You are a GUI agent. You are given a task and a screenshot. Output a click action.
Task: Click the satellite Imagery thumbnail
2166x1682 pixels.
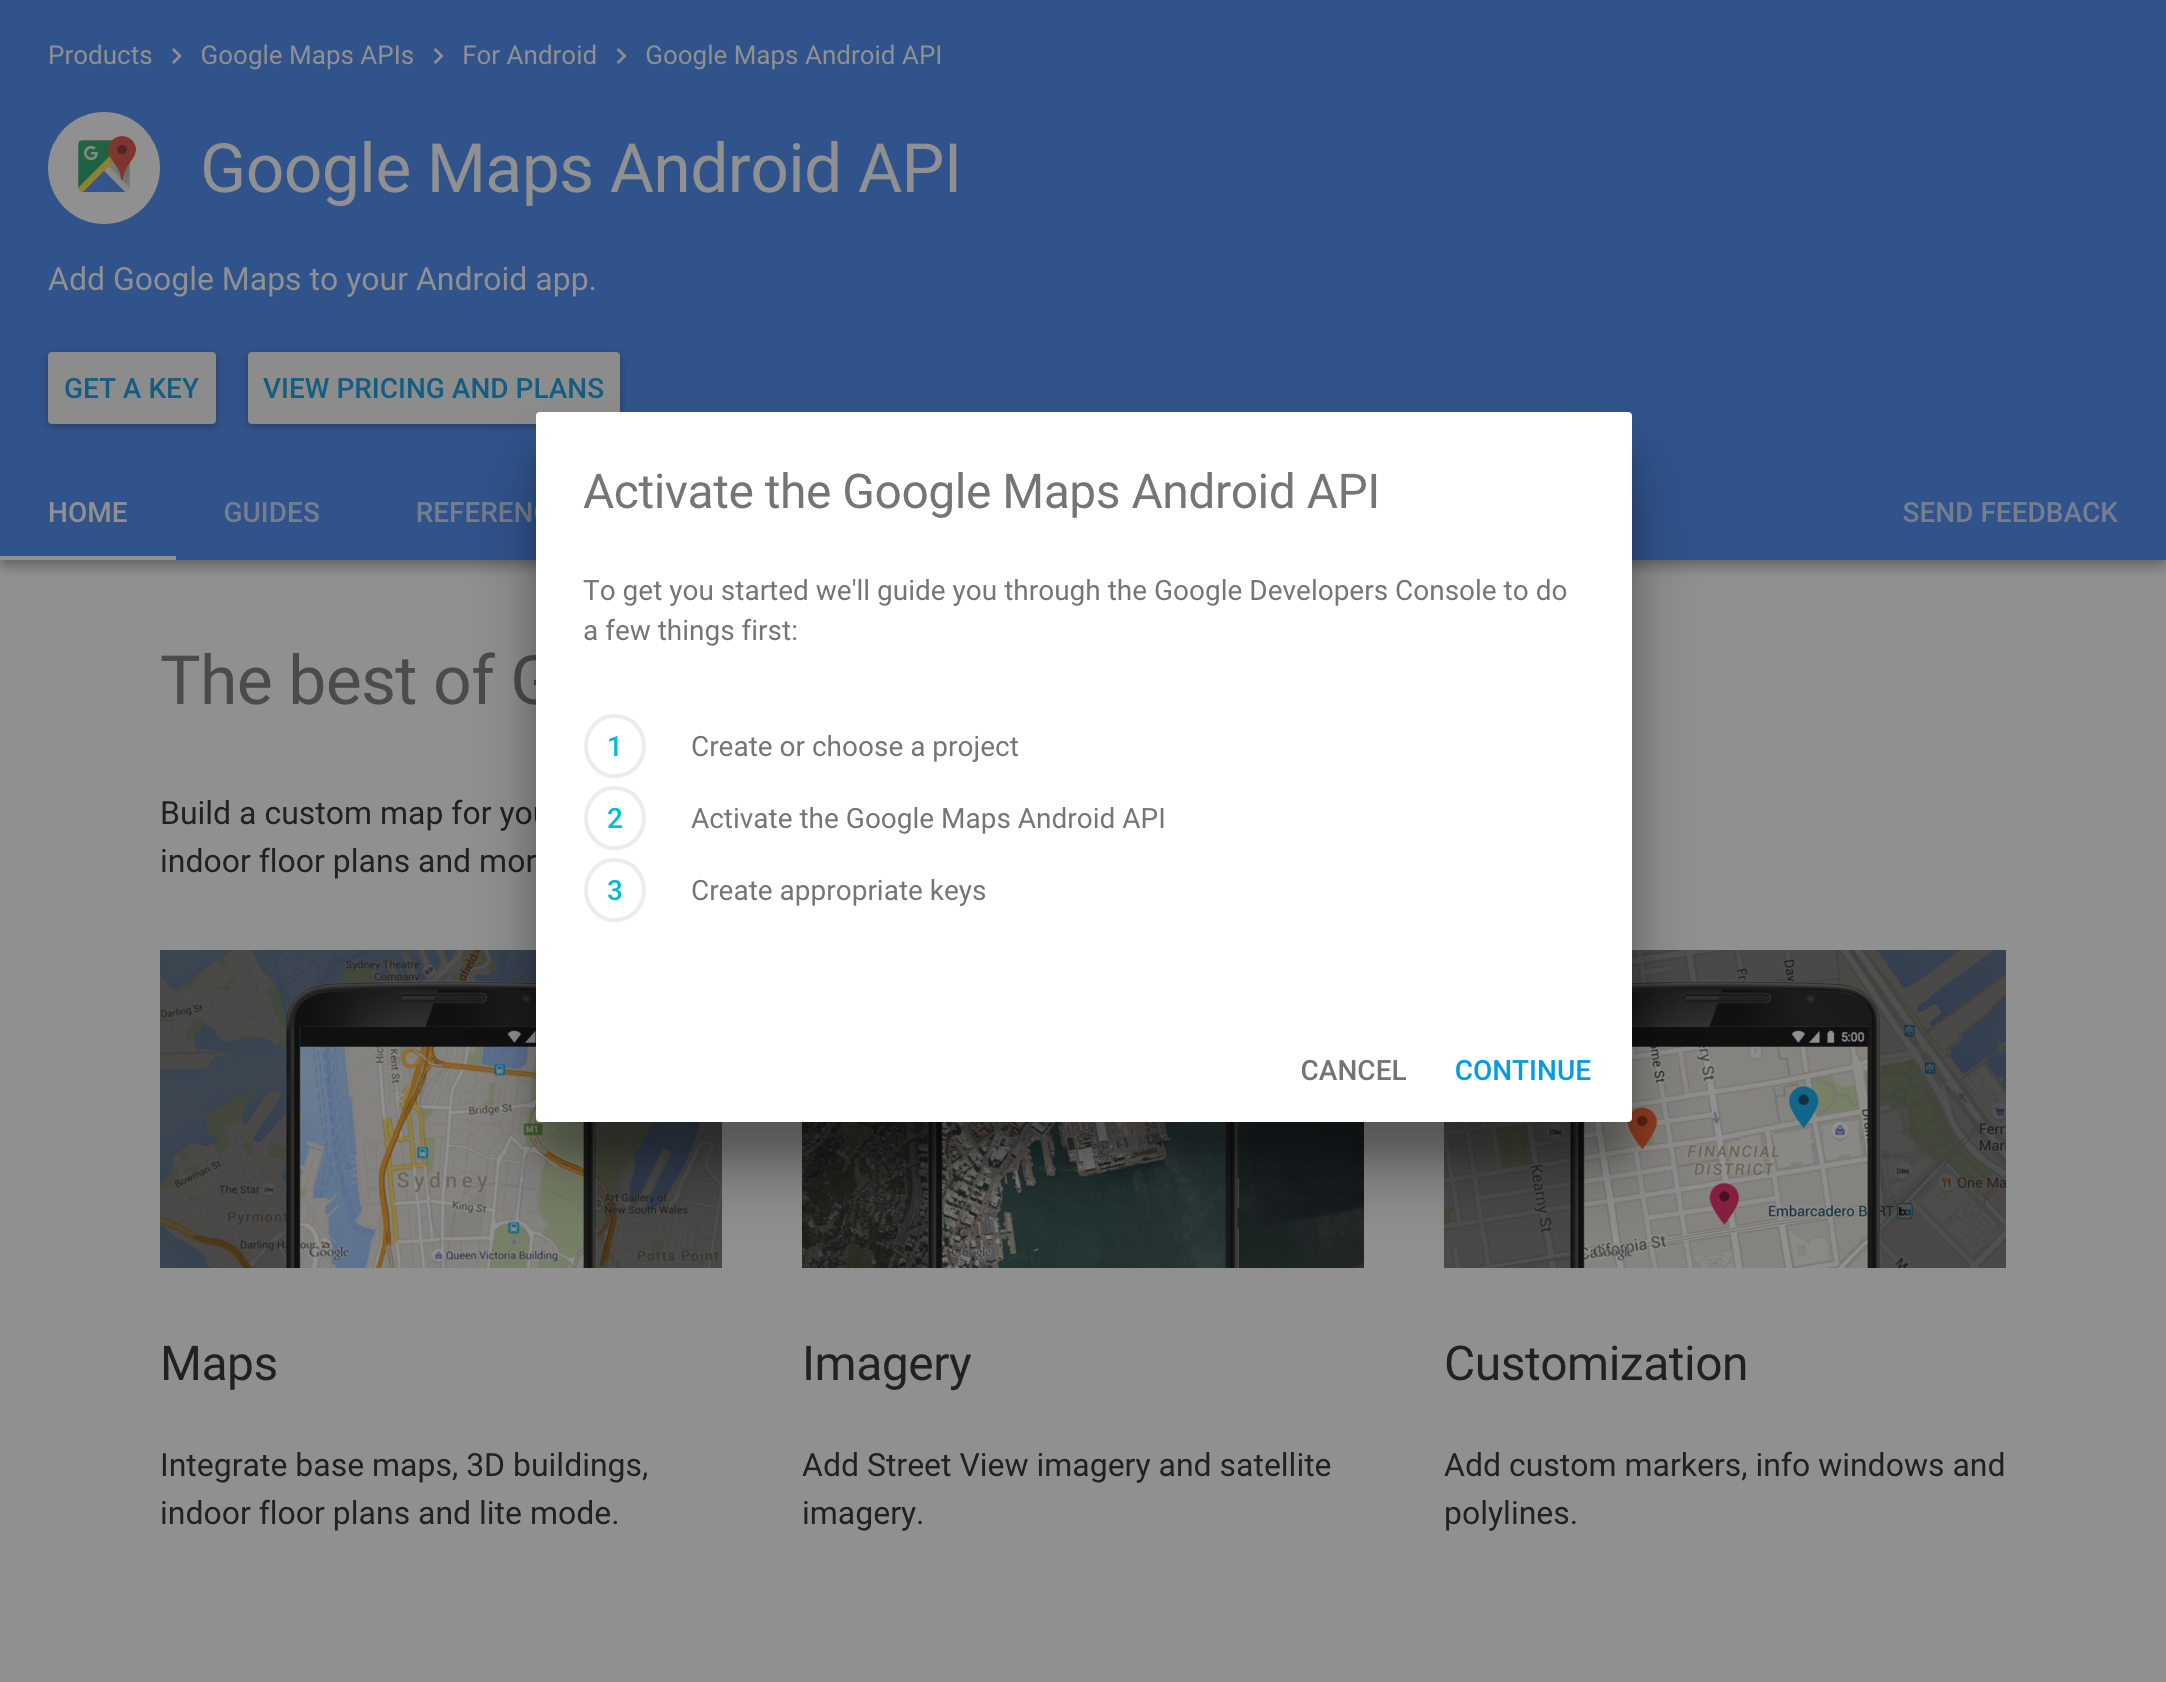tap(1082, 1195)
